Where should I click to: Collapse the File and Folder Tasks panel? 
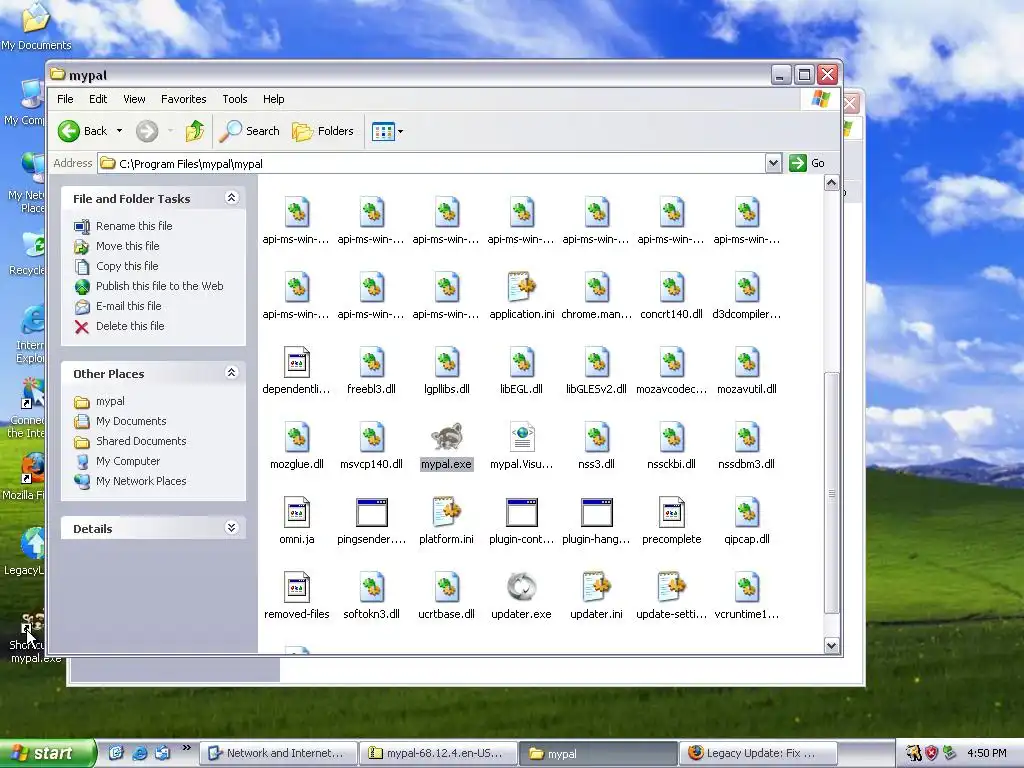pos(231,198)
